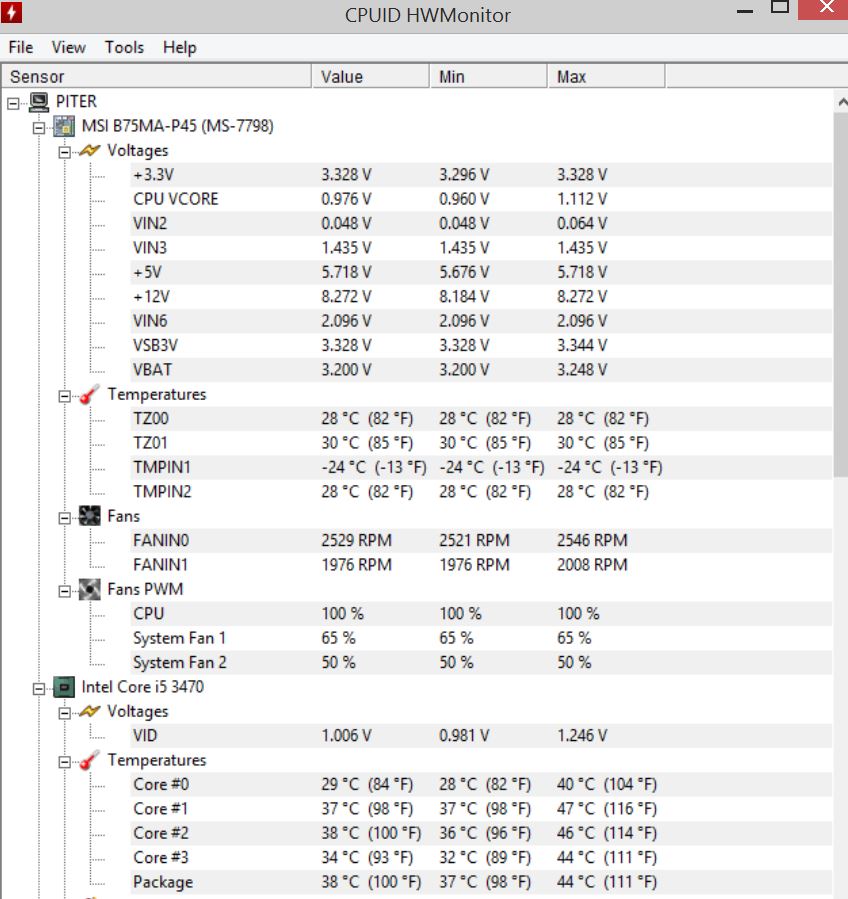Select the Core #3 temperature row

point(480,857)
